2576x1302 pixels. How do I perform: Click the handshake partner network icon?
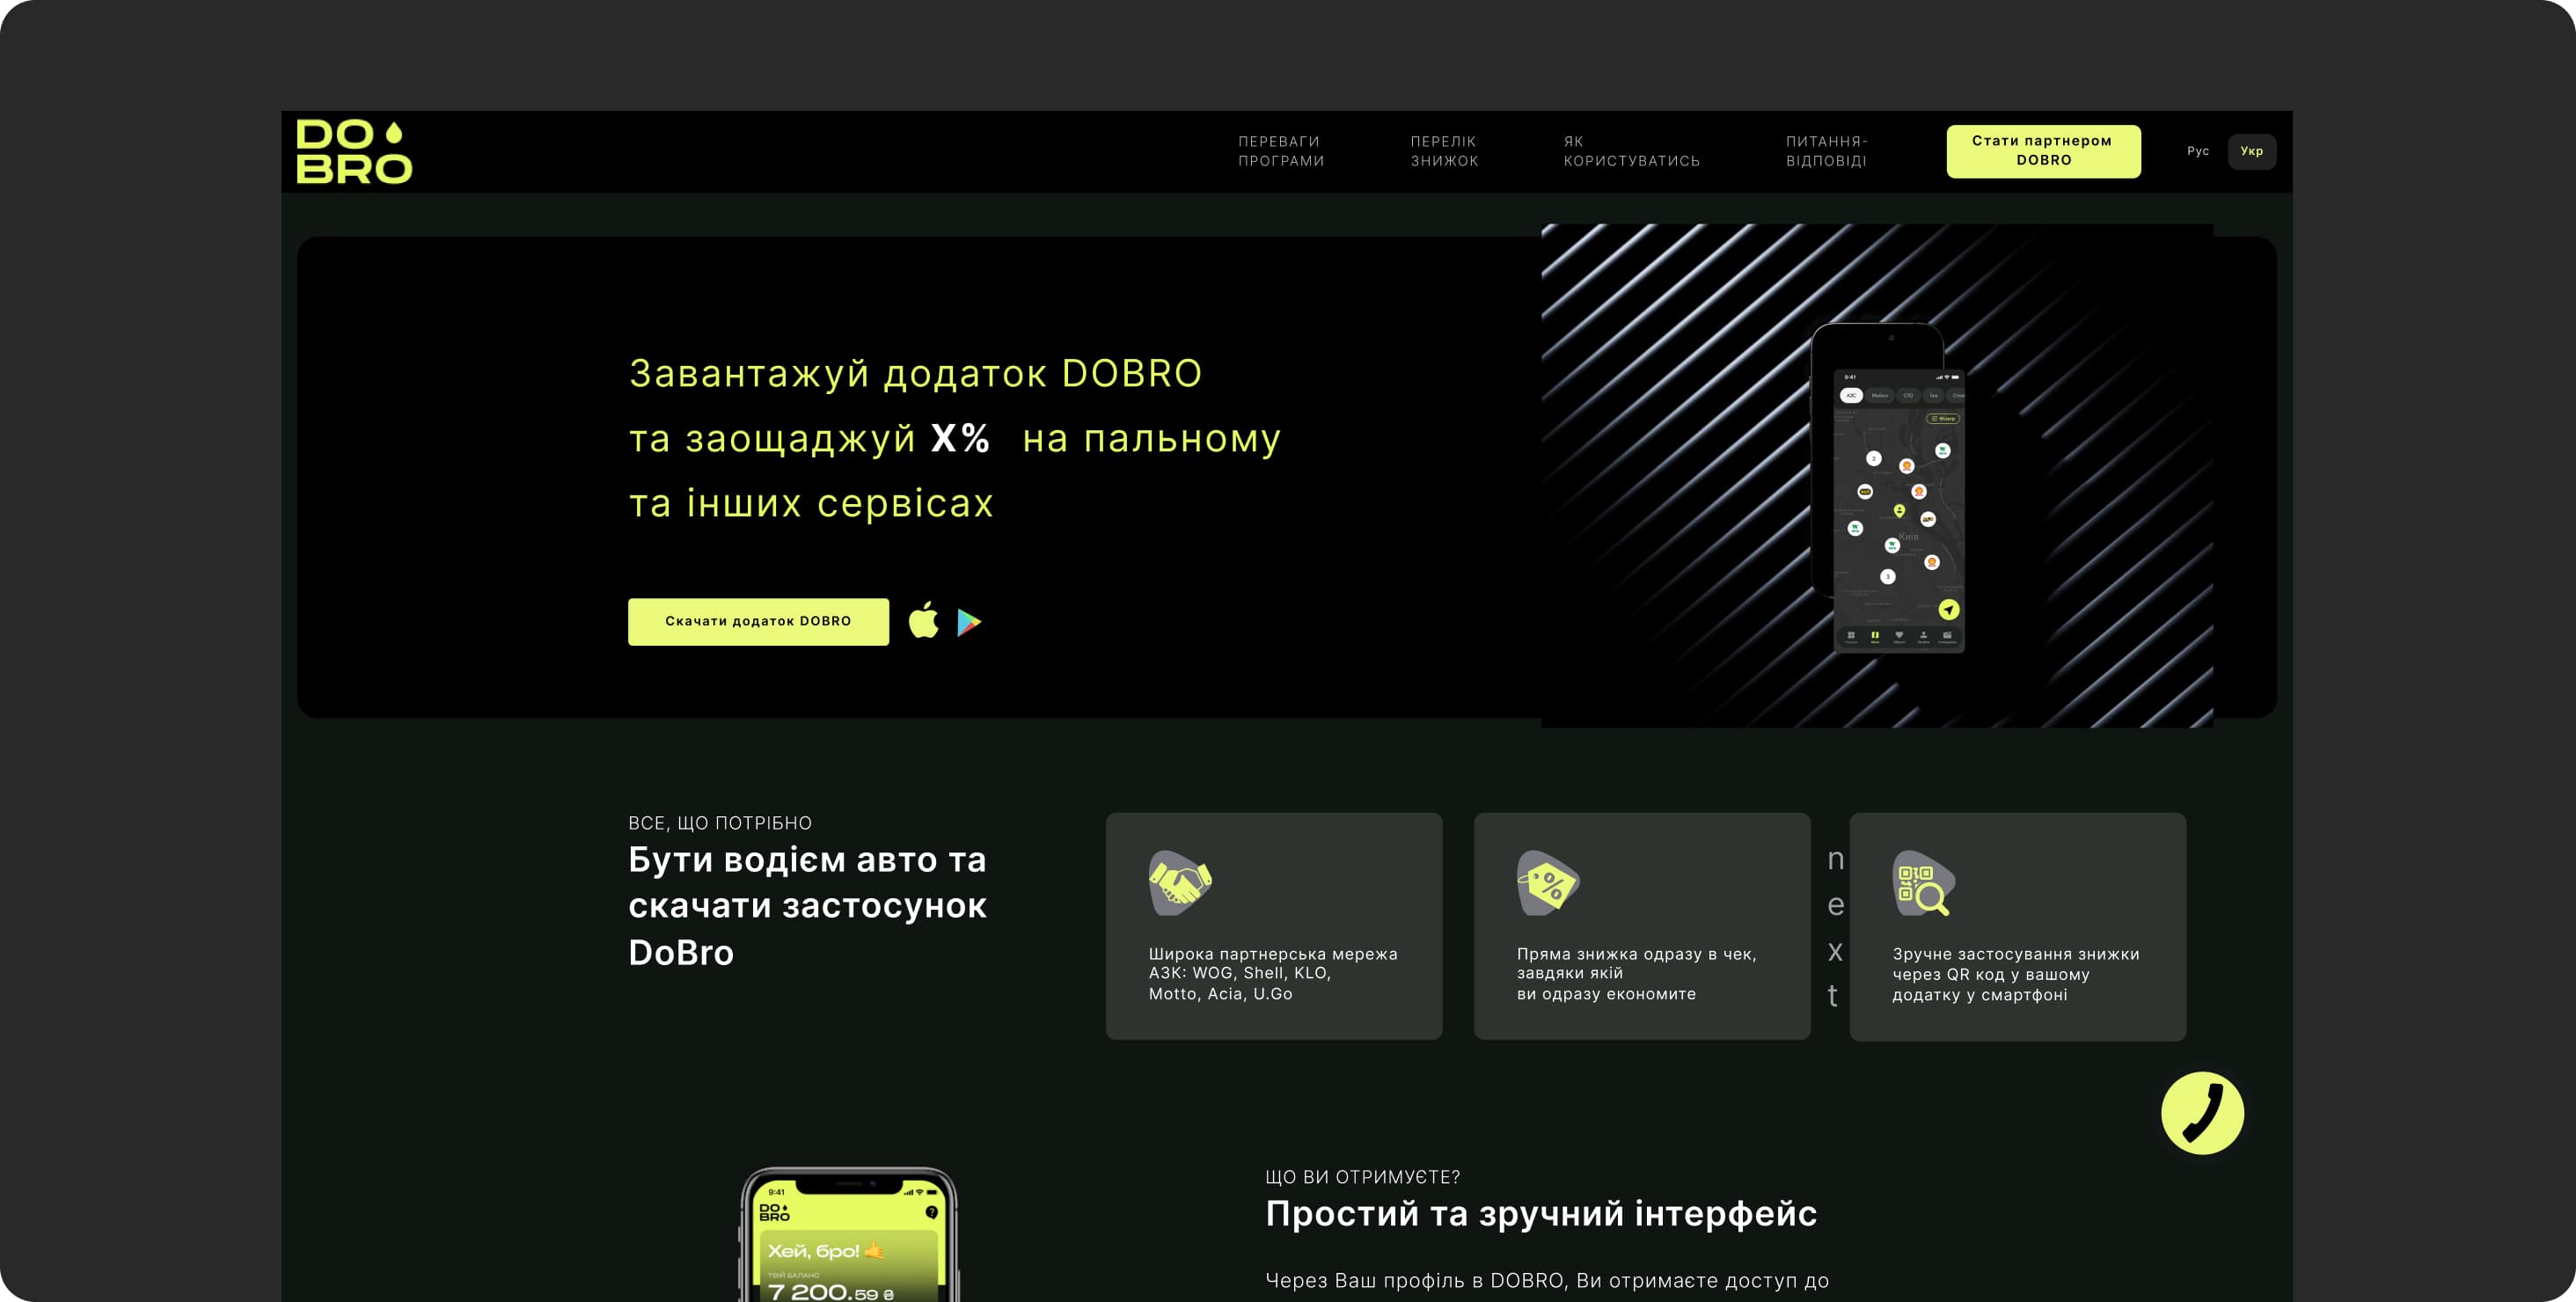(1180, 883)
